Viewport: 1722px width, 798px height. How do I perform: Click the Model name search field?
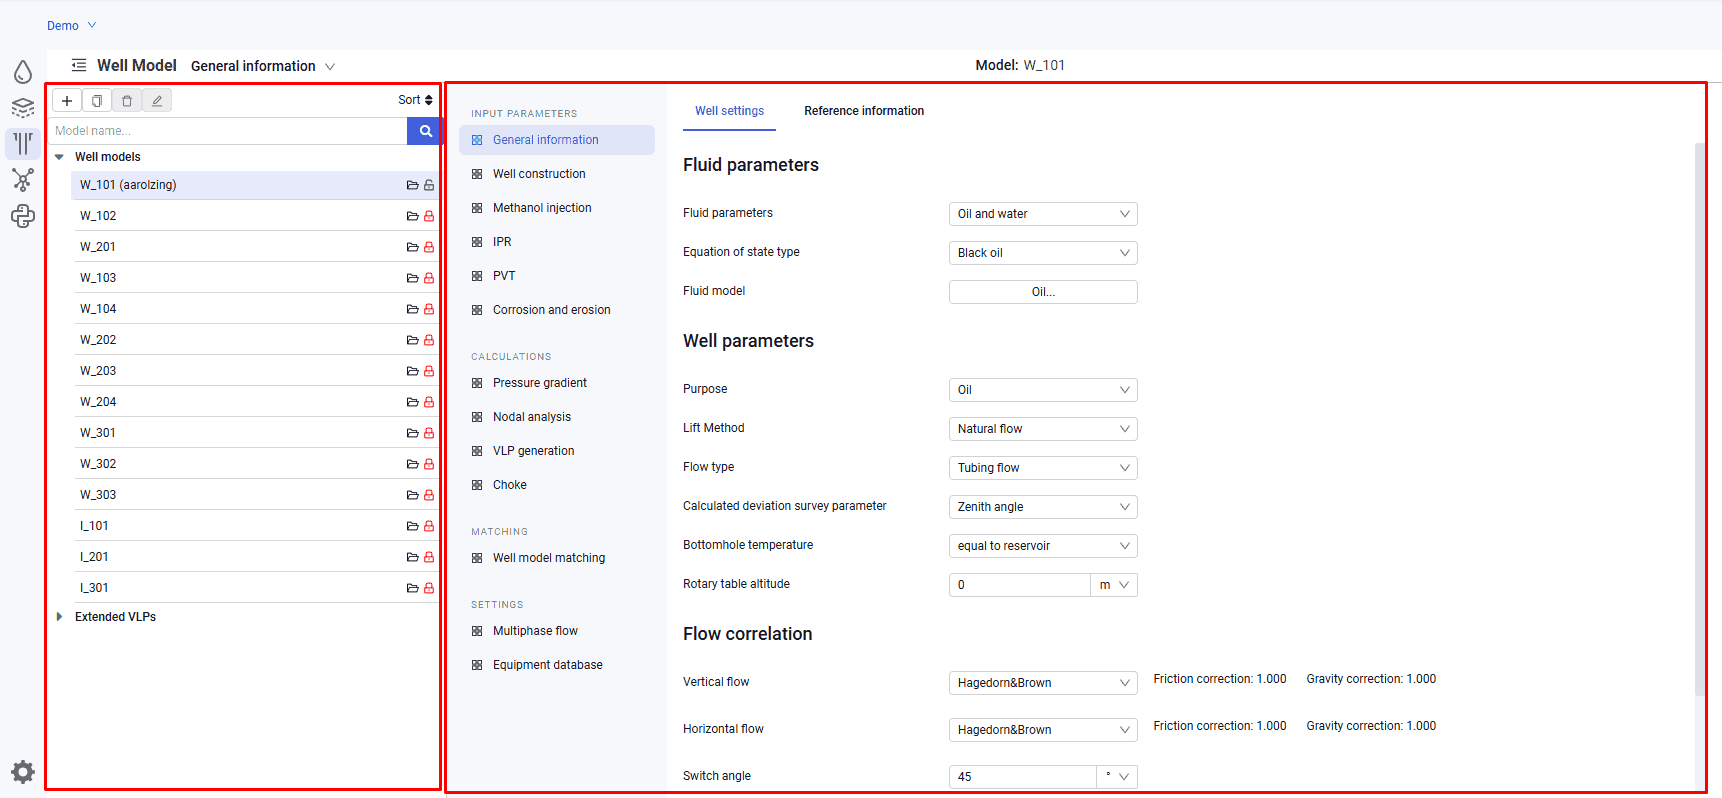pyautogui.click(x=228, y=131)
